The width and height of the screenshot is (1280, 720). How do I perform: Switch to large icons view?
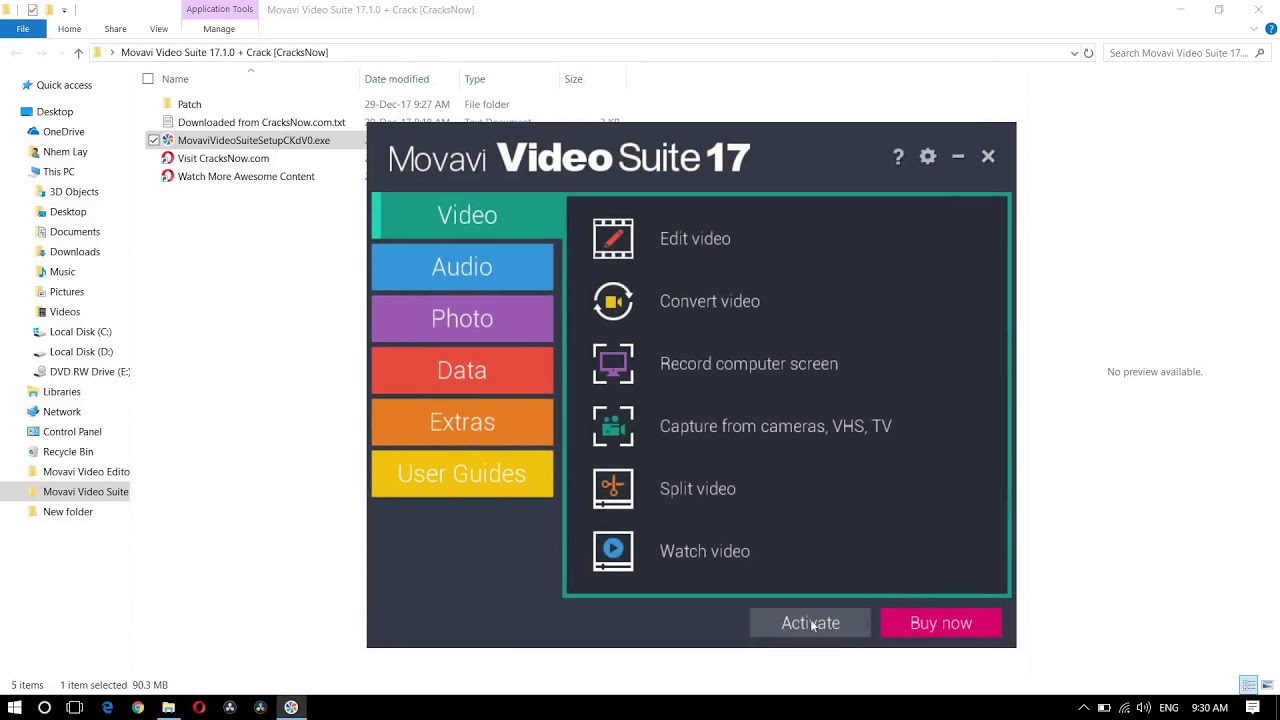(1268, 685)
